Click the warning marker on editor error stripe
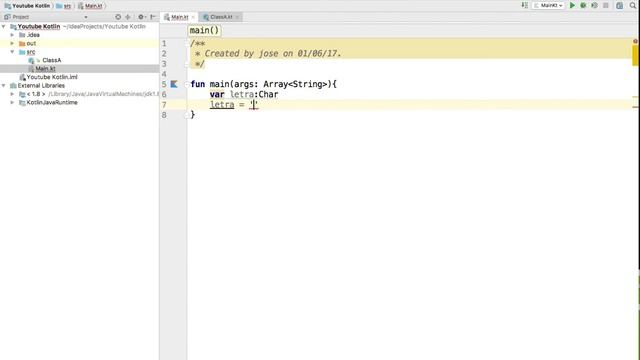Viewport: 640px width, 360px height. pyautogui.click(x=635, y=97)
